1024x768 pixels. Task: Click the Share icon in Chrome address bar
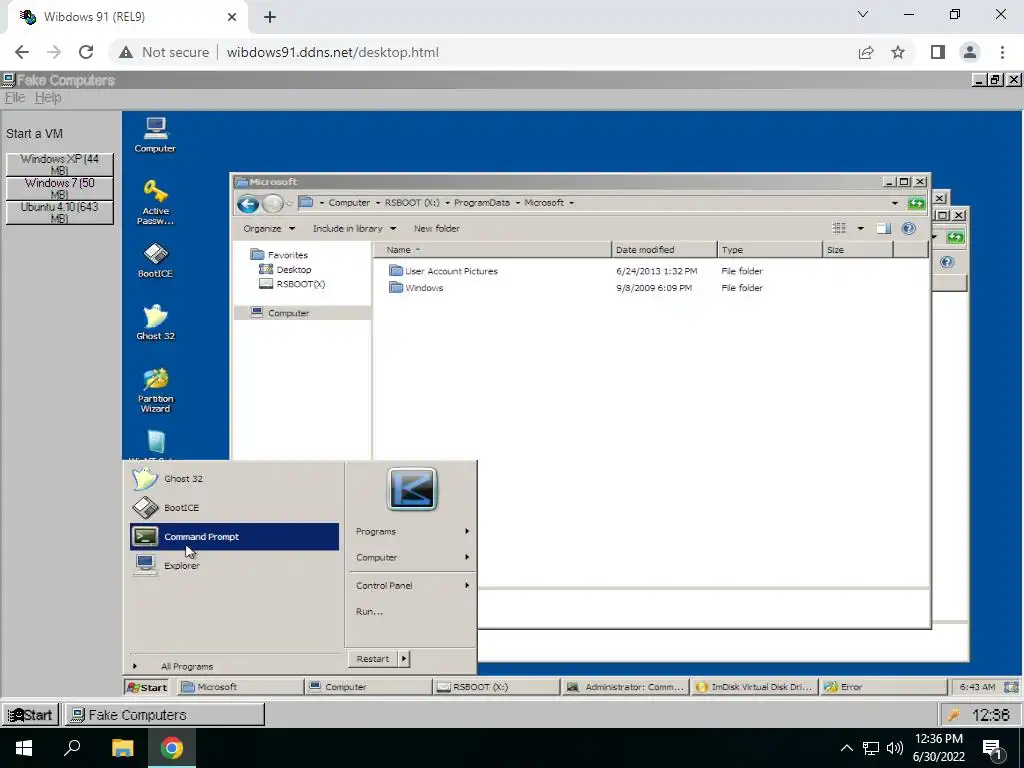pyautogui.click(x=866, y=52)
